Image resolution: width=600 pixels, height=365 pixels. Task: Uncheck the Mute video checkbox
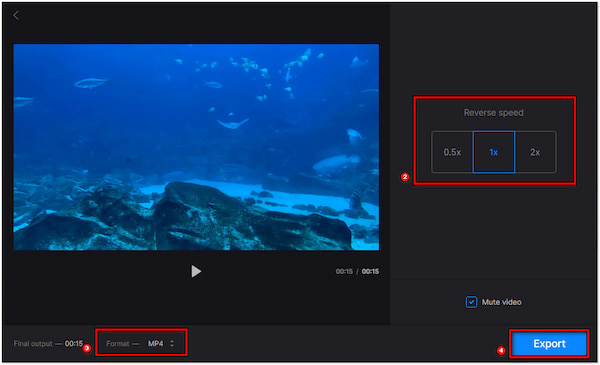click(x=471, y=302)
